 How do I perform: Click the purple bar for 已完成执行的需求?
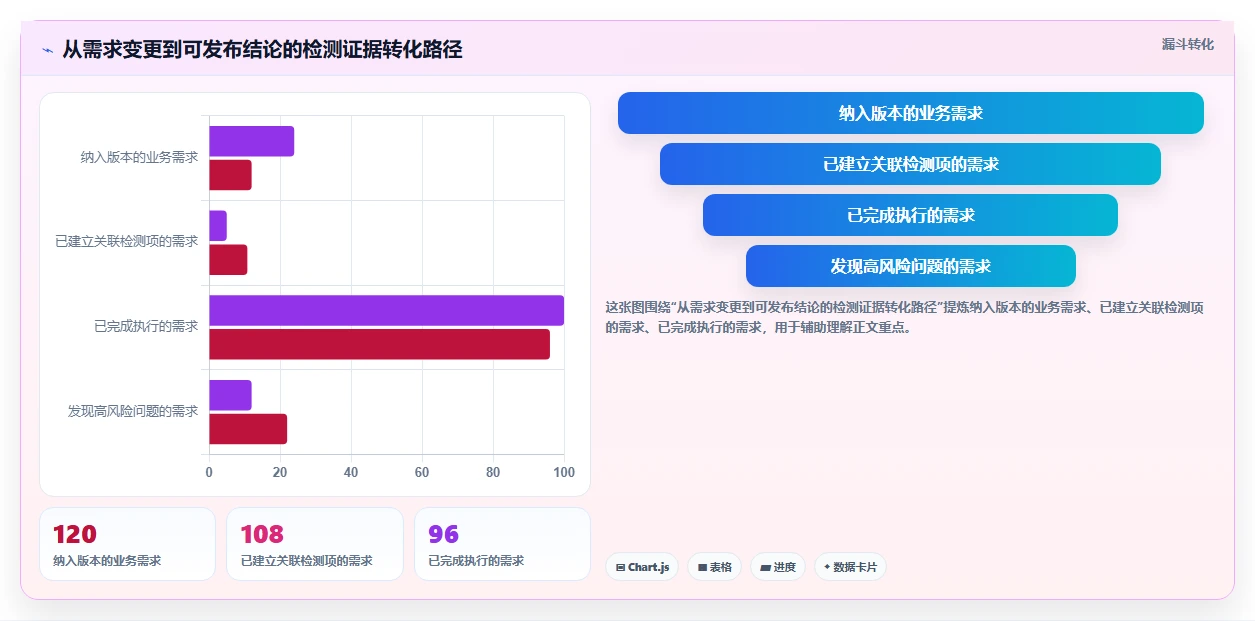386,310
